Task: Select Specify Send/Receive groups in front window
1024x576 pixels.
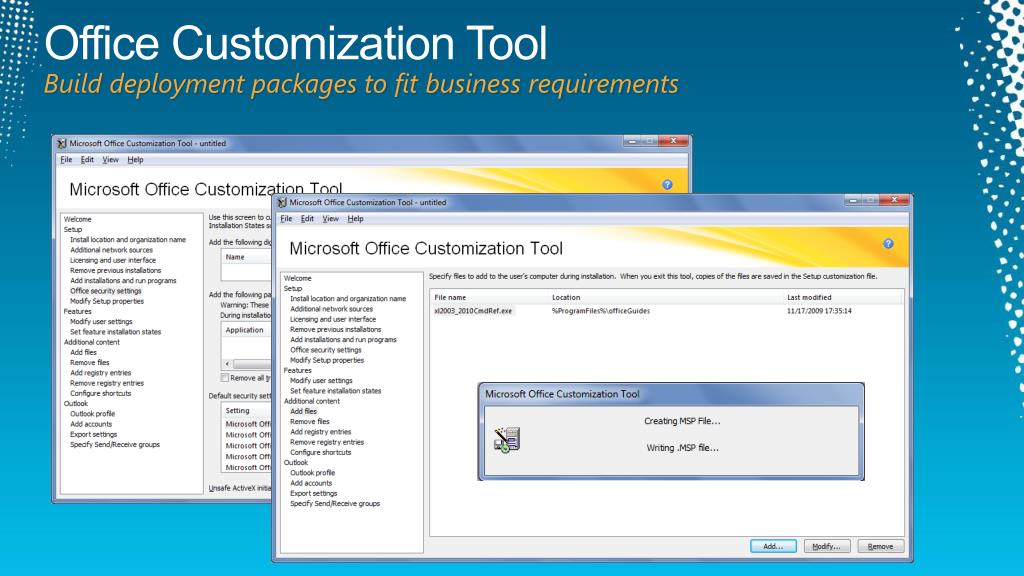Action: (x=335, y=504)
